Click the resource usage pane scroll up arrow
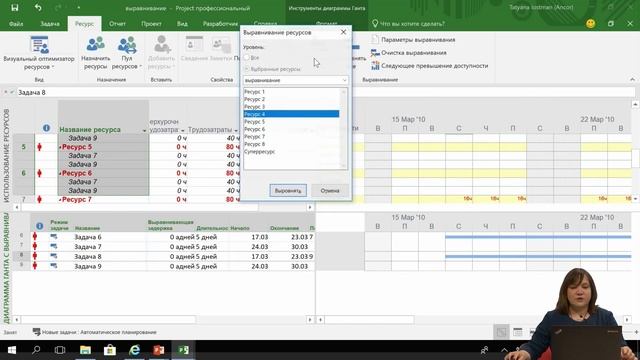The height and width of the screenshot is (360, 640). pyautogui.click(x=635, y=105)
